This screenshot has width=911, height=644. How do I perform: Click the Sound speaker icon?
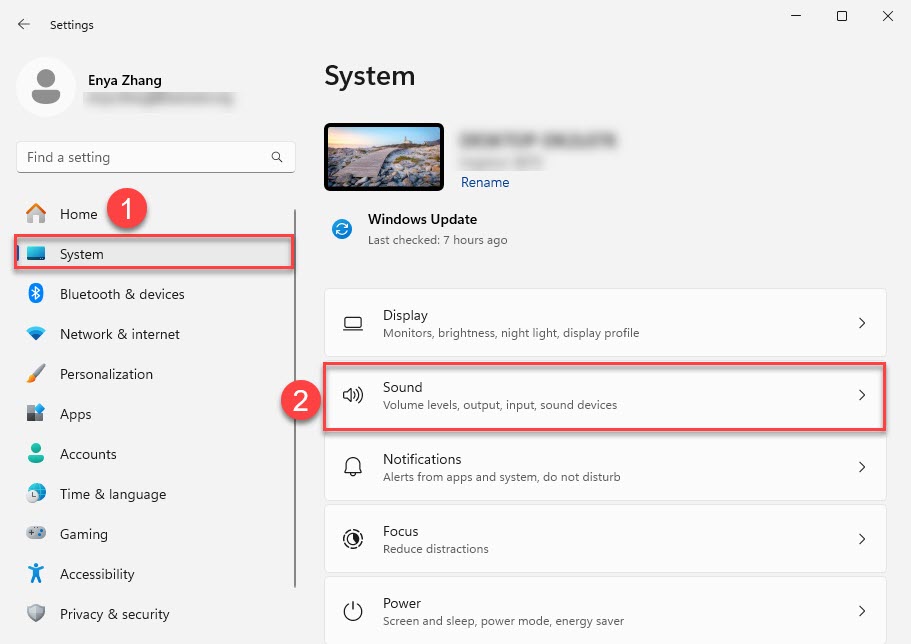pos(352,395)
